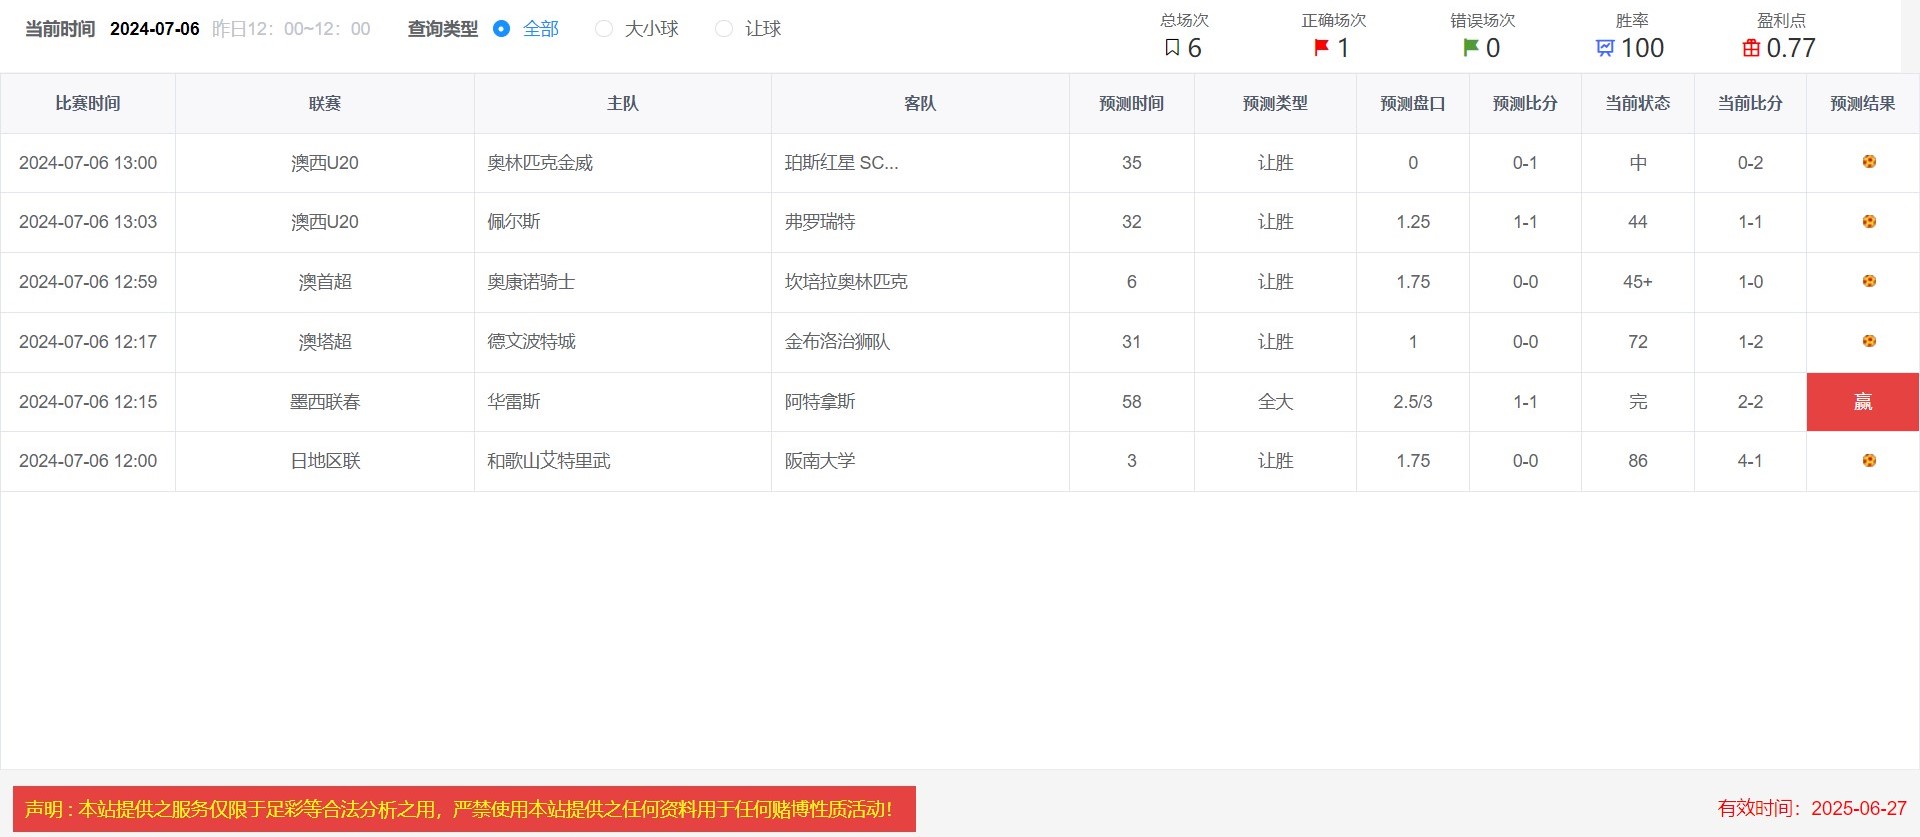Click the 联赛 column header
Screen dimensions: 1920x837
[325, 103]
